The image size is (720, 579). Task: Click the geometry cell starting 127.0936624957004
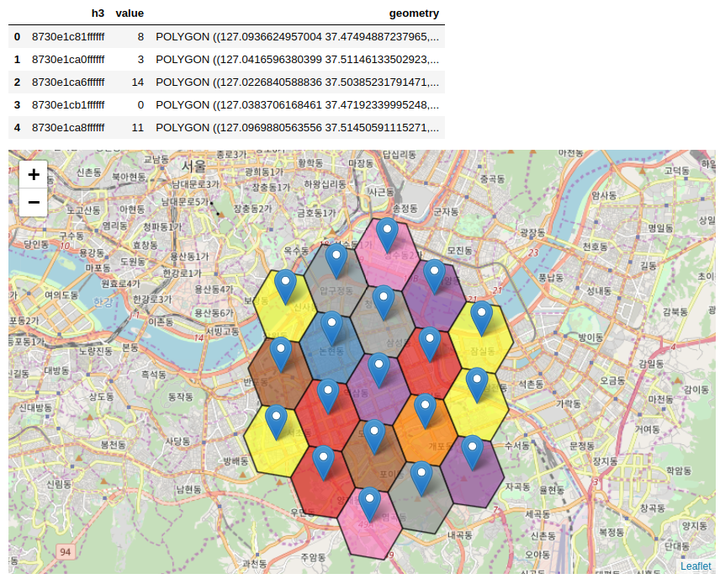(297, 37)
